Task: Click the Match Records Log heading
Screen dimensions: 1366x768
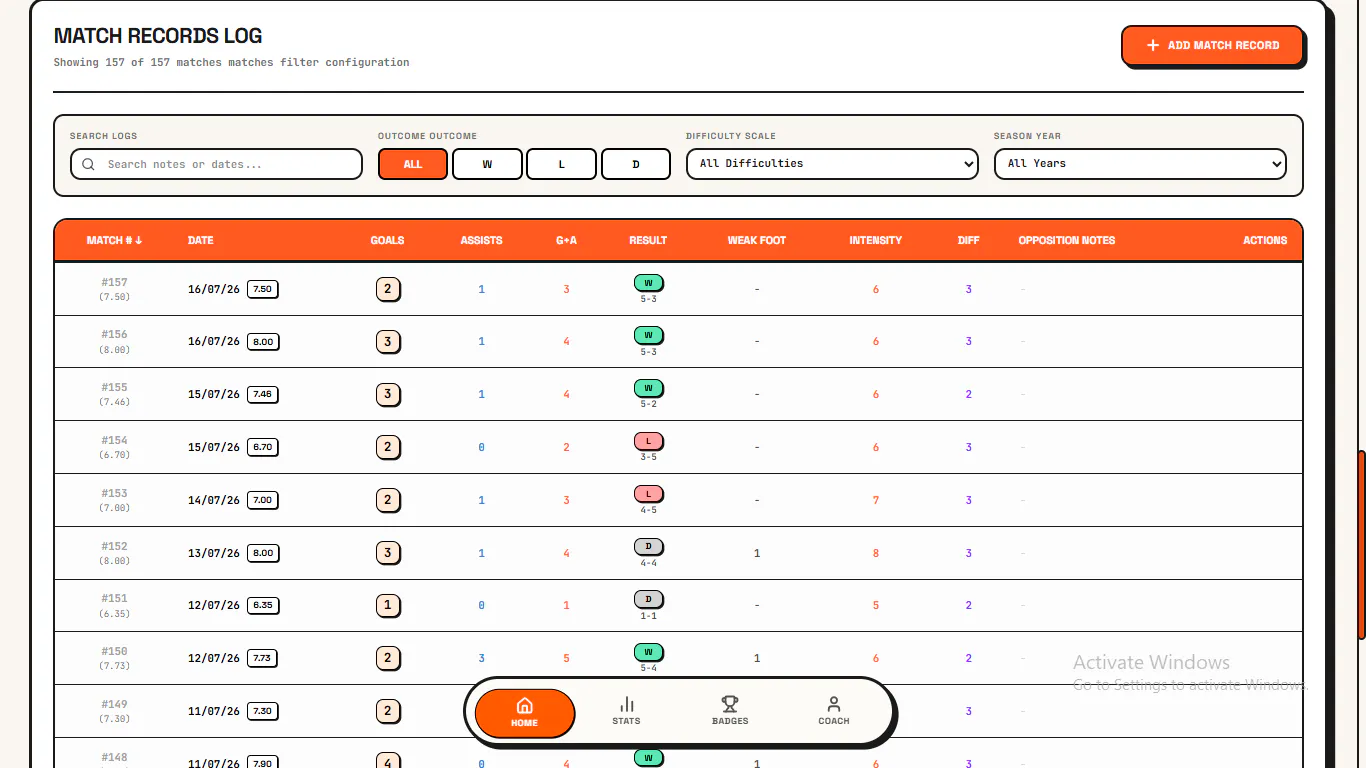Action: [x=158, y=36]
